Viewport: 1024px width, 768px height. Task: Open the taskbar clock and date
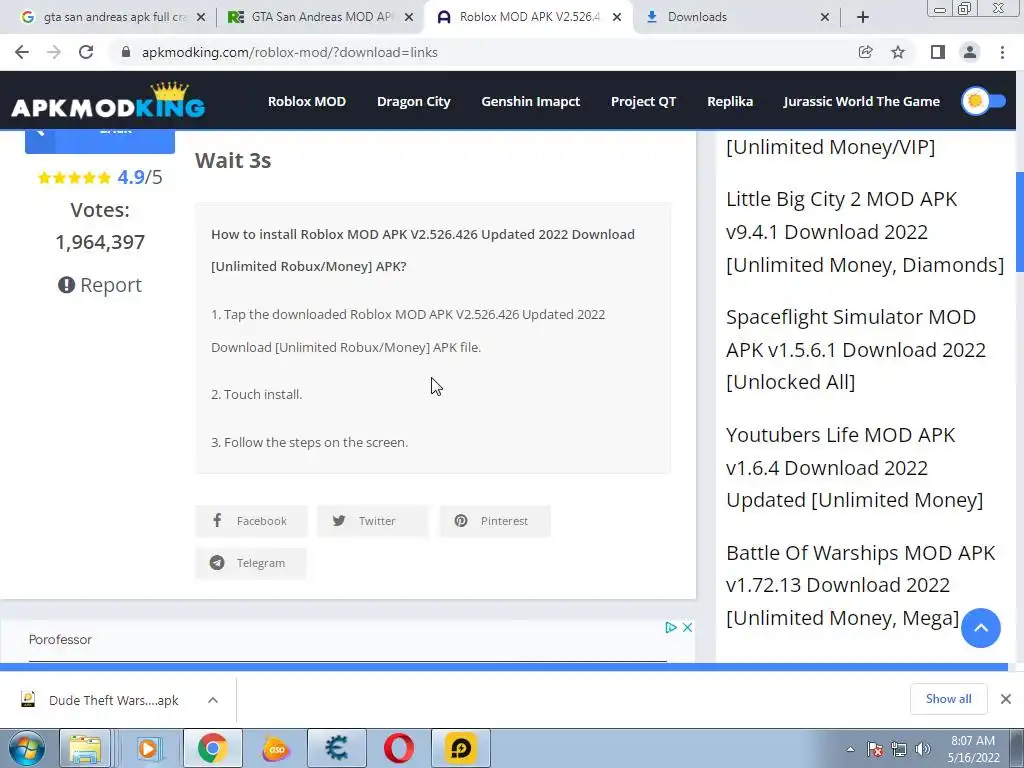[x=973, y=749]
